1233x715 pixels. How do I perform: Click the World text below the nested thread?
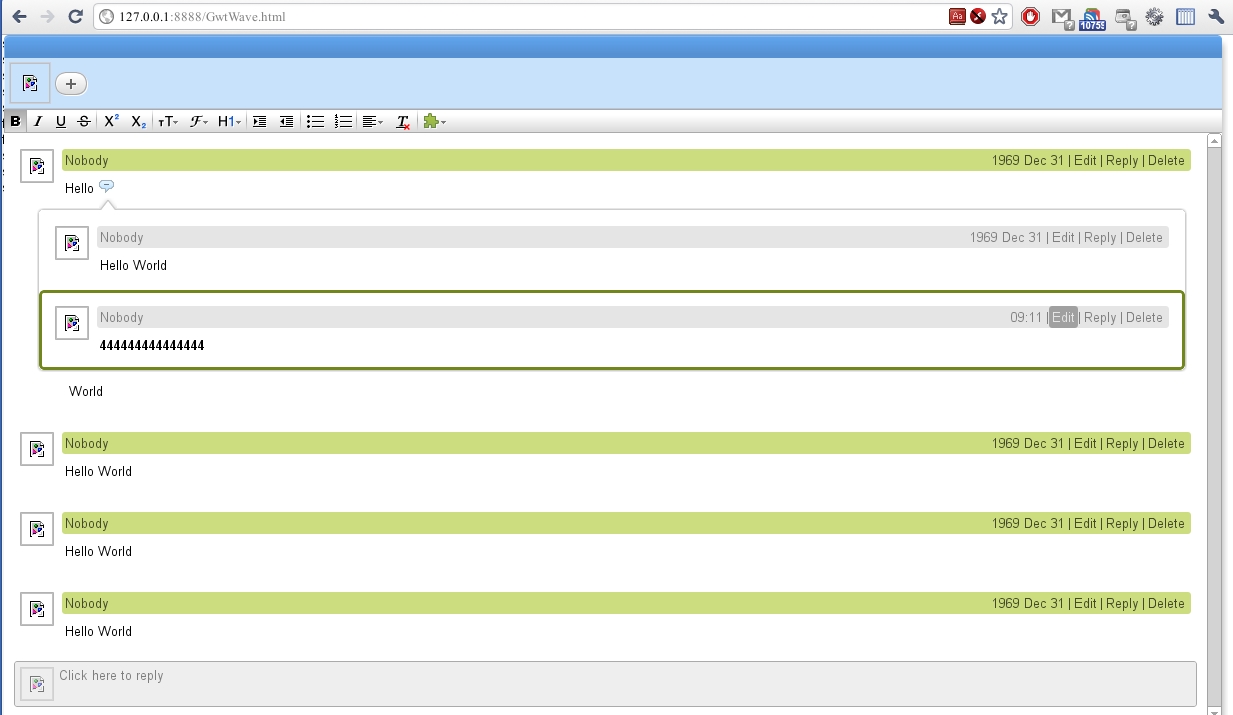pyautogui.click(x=86, y=392)
